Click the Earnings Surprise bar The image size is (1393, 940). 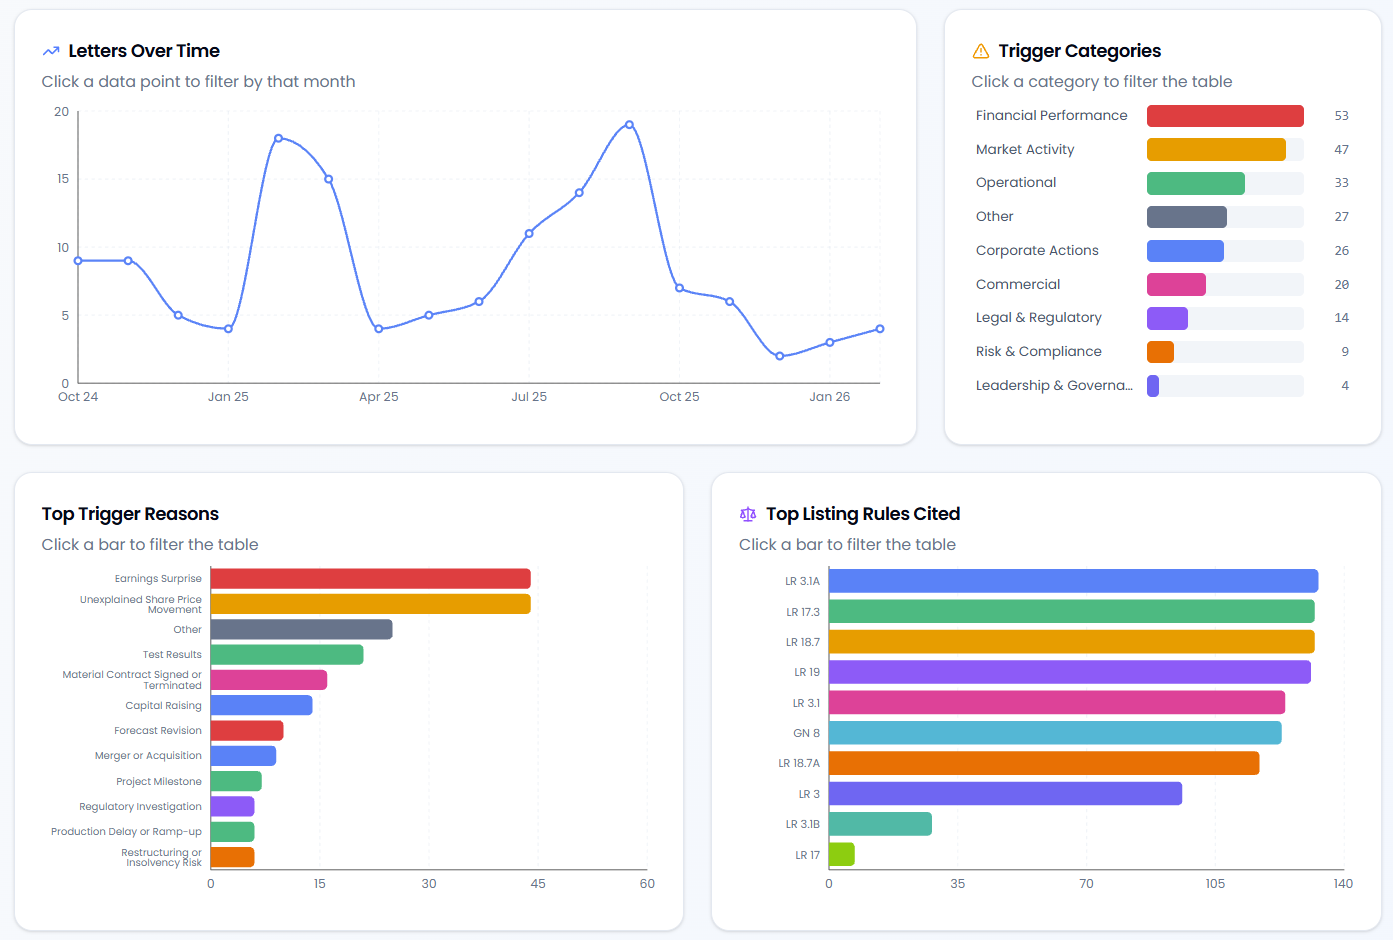coord(370,579)
